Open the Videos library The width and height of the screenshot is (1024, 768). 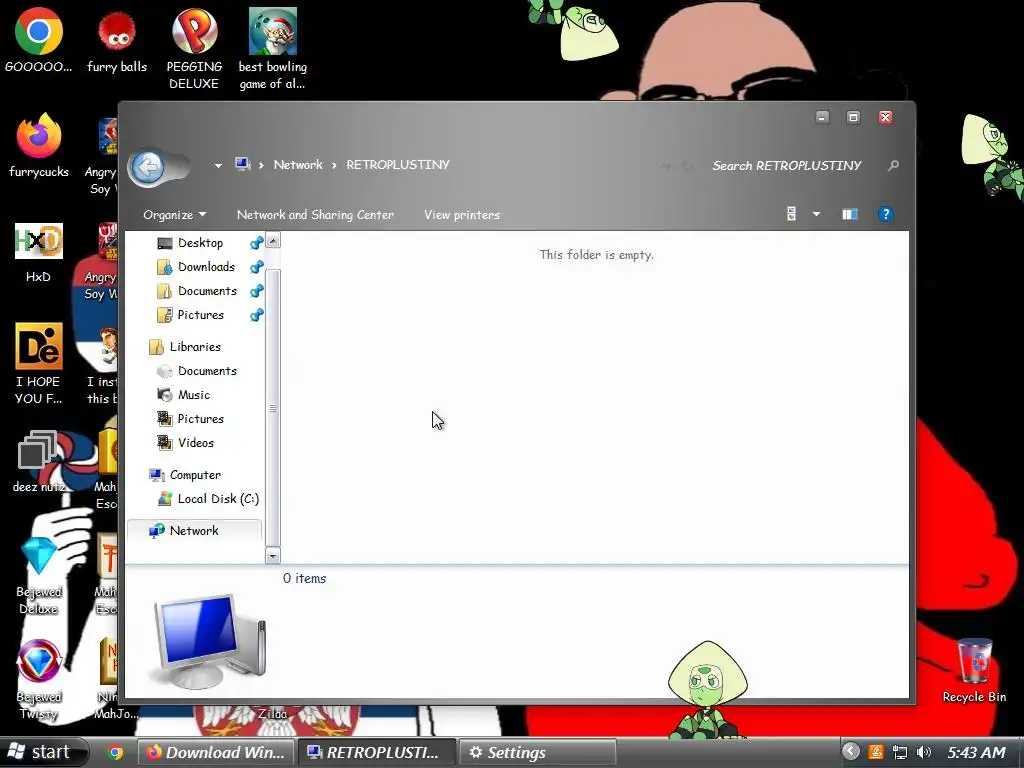pos(195,443)
